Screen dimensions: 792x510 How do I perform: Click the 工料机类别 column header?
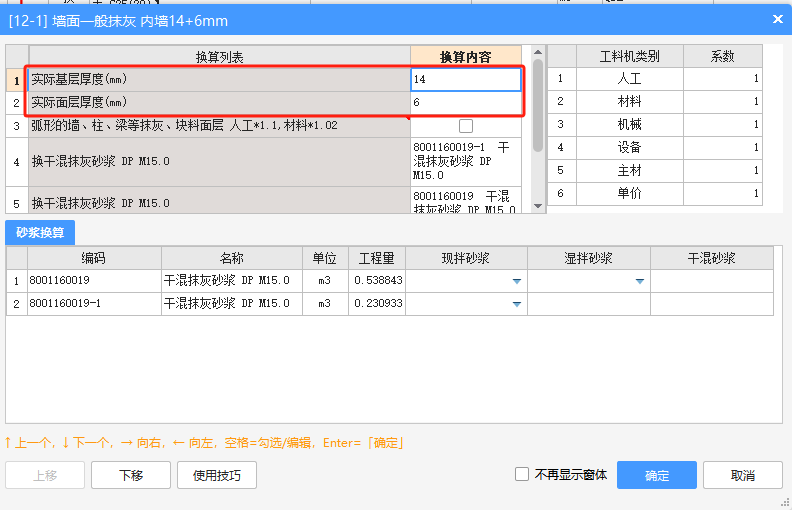pyautogui.click(x=629, y=56)
